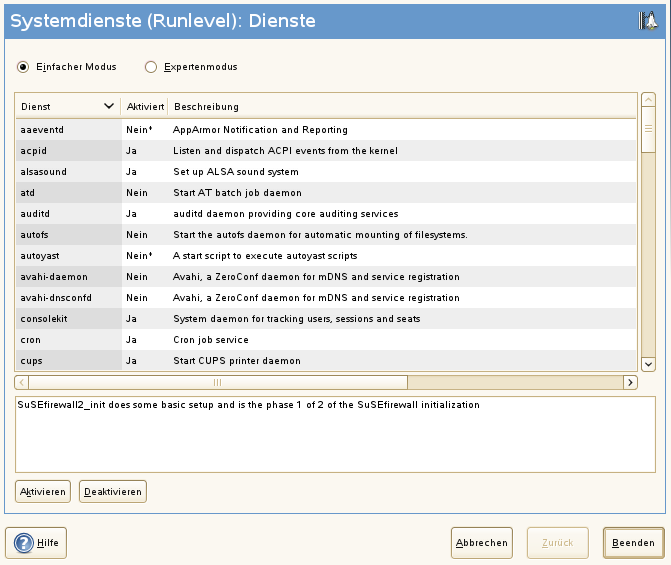Switch to Expertenmodus radio option
671x565 pixels.
152,67
